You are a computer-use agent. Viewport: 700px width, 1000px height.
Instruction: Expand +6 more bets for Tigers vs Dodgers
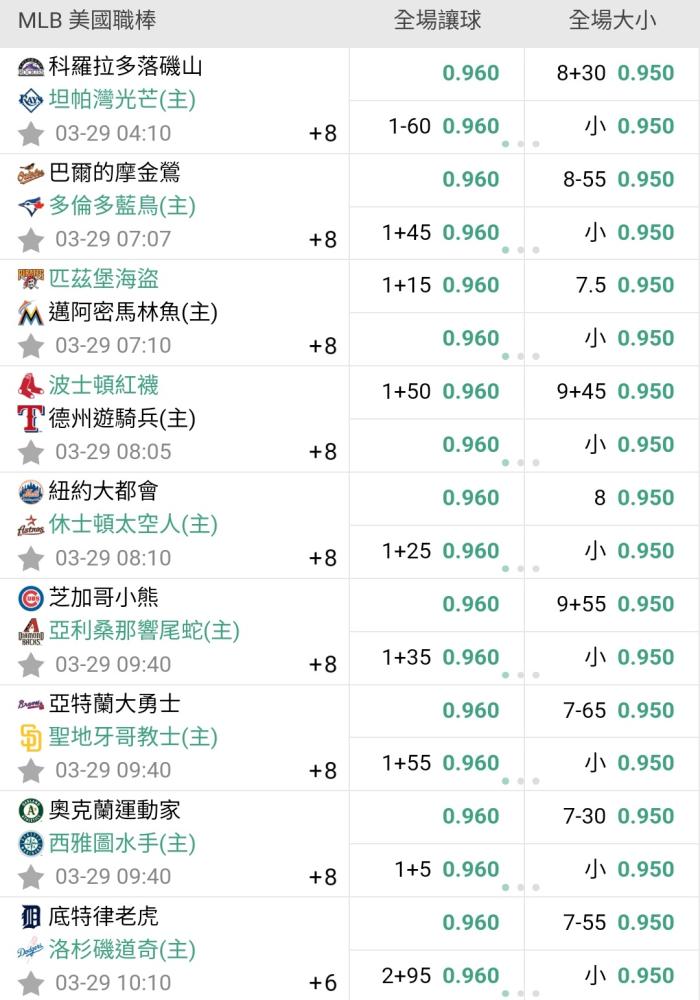click(323, 983)
